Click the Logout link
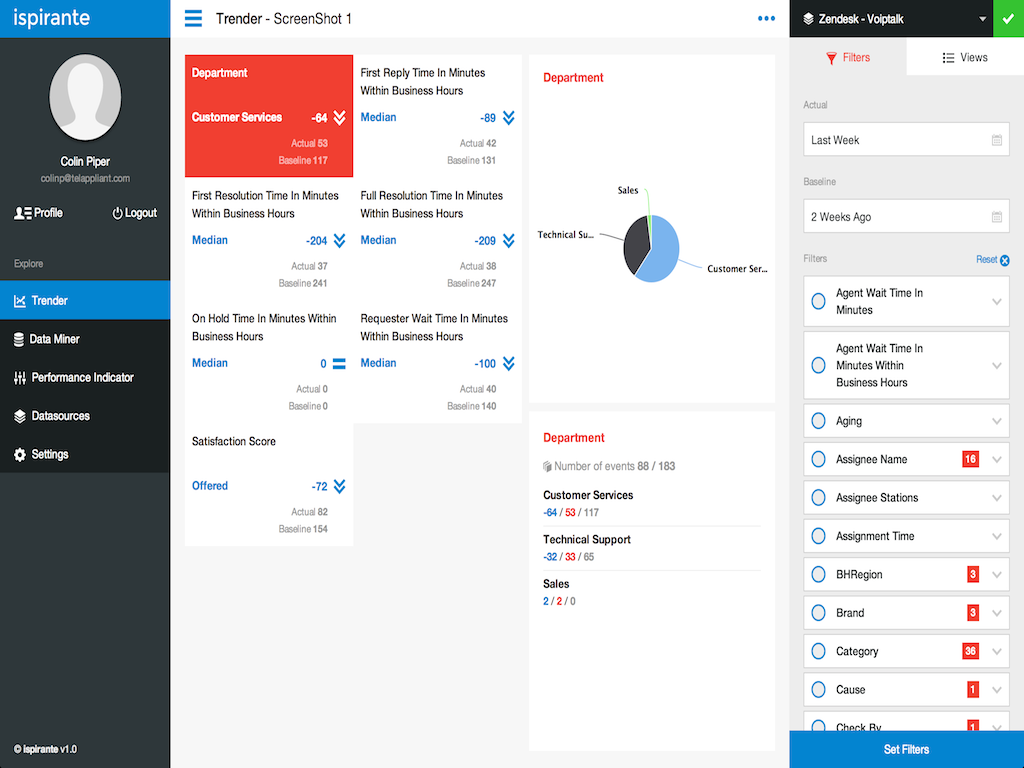The width and height of the screenshot is (1024, 768). click(x=134, y=213)
